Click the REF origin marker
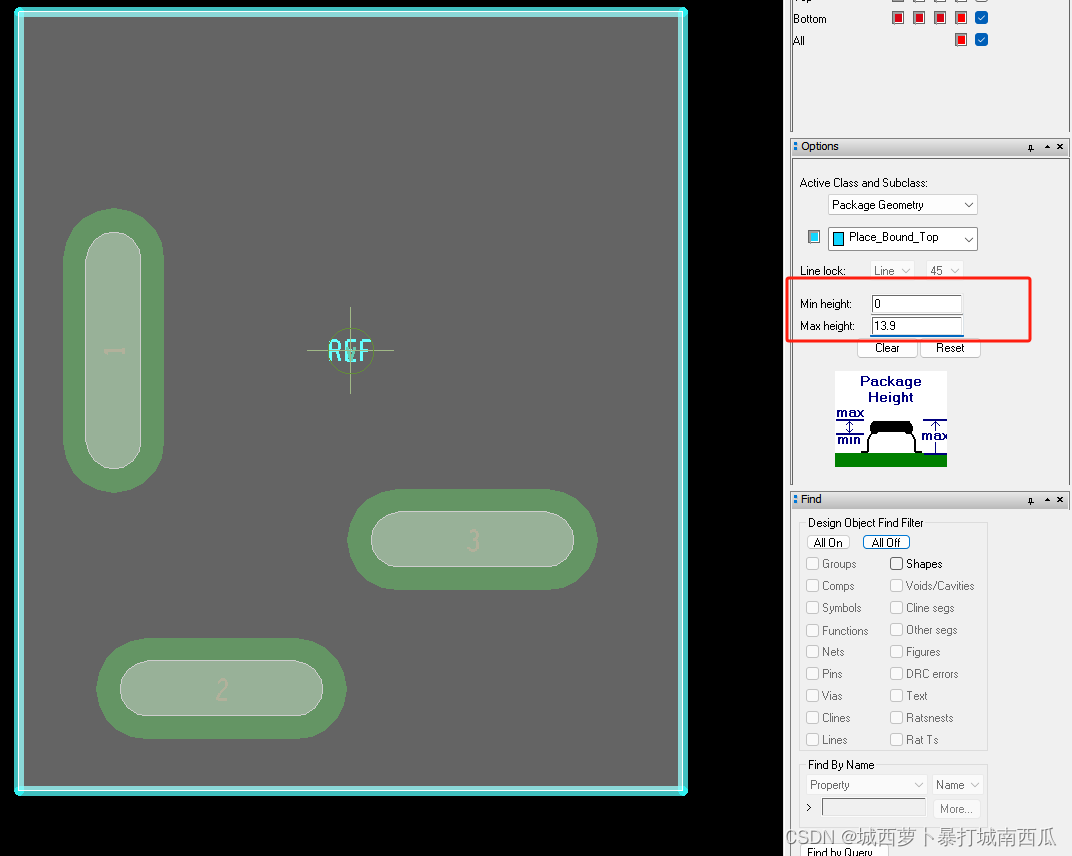Screen dimensions: 1072x856 click(350, 351)
